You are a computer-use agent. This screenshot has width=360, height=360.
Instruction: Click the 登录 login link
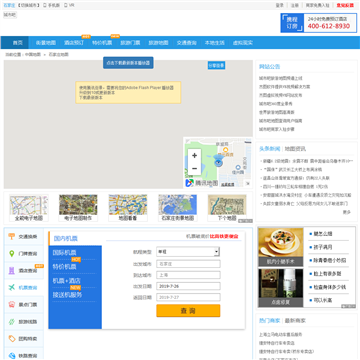[279, 5]
